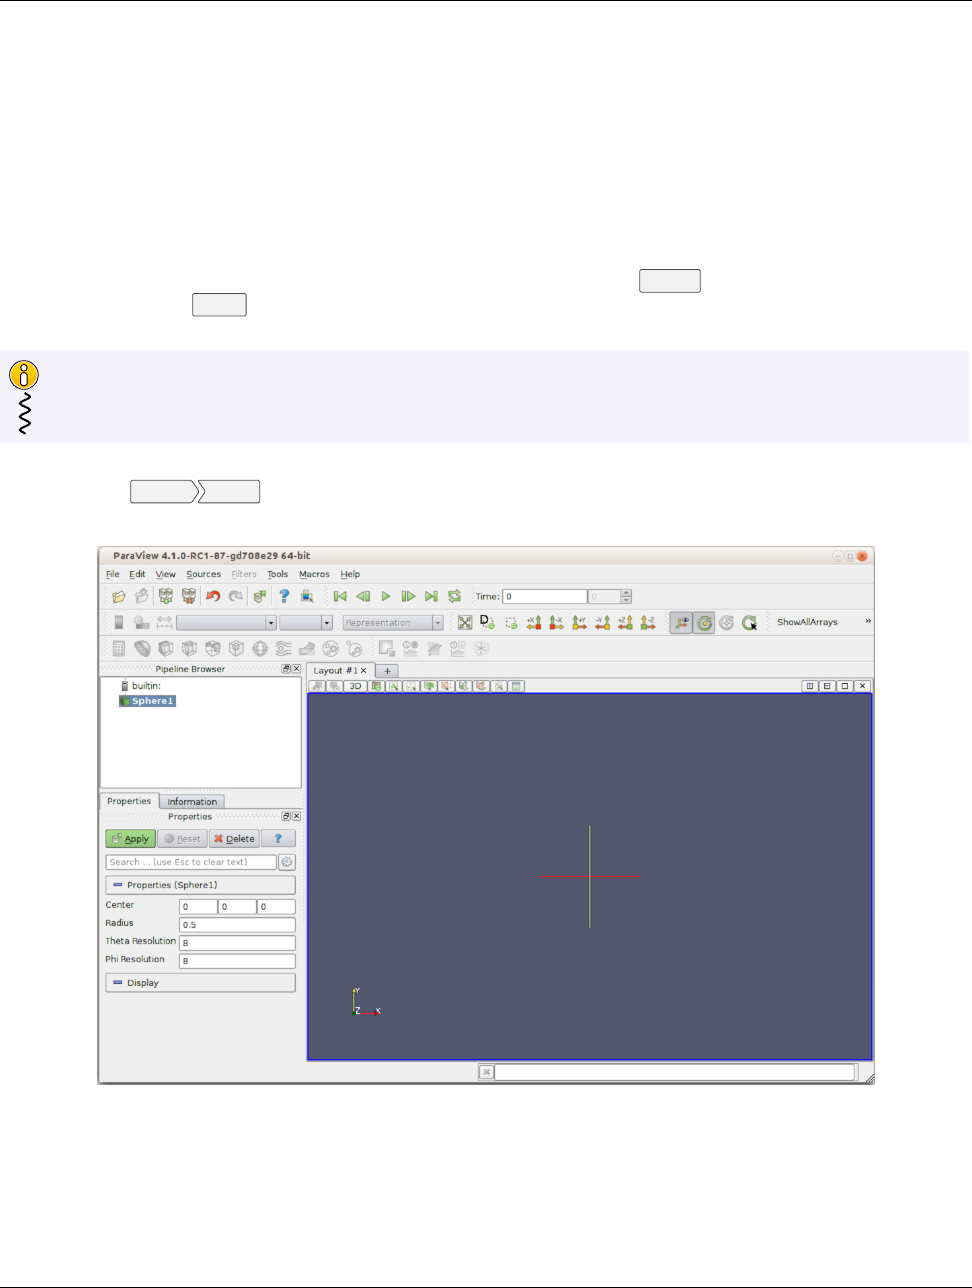Click the Glyph filter icon
Screen dimensions: 972x1288
[x=260, y=649]
